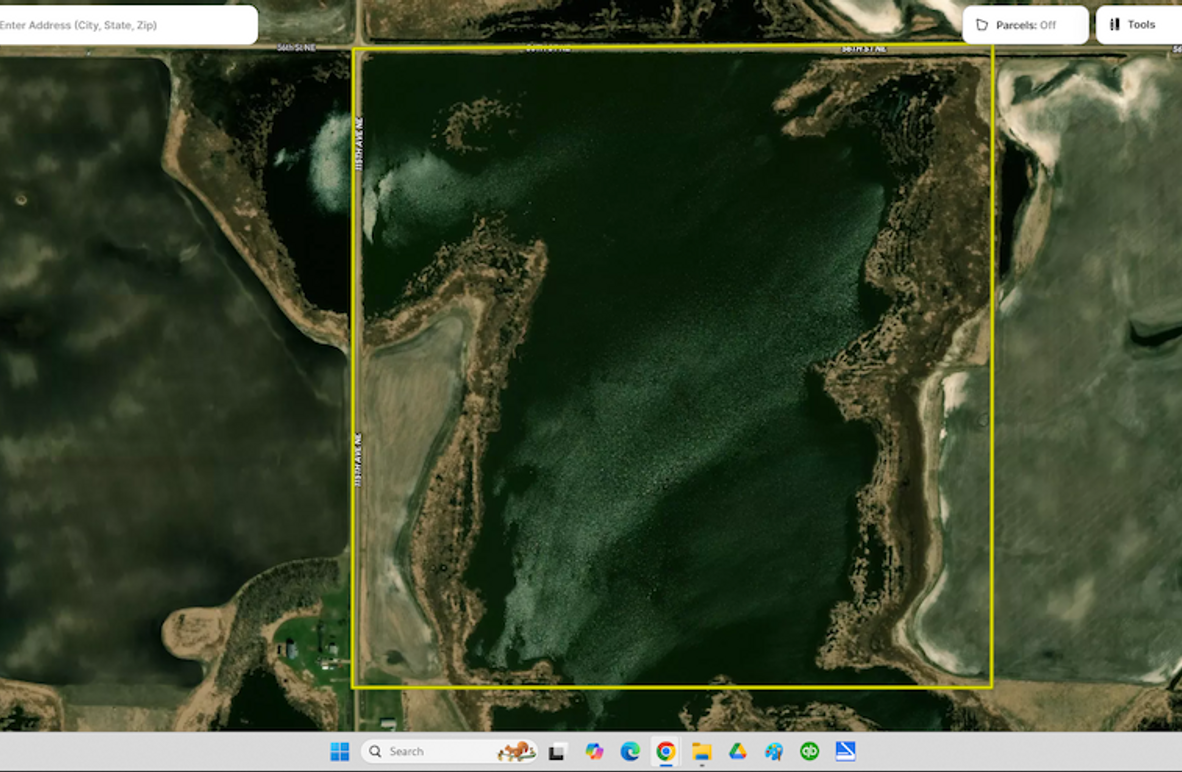
Task: Launch QuickBooks from the taskbar
Action: pyautogui.click(x=810, y=751)
